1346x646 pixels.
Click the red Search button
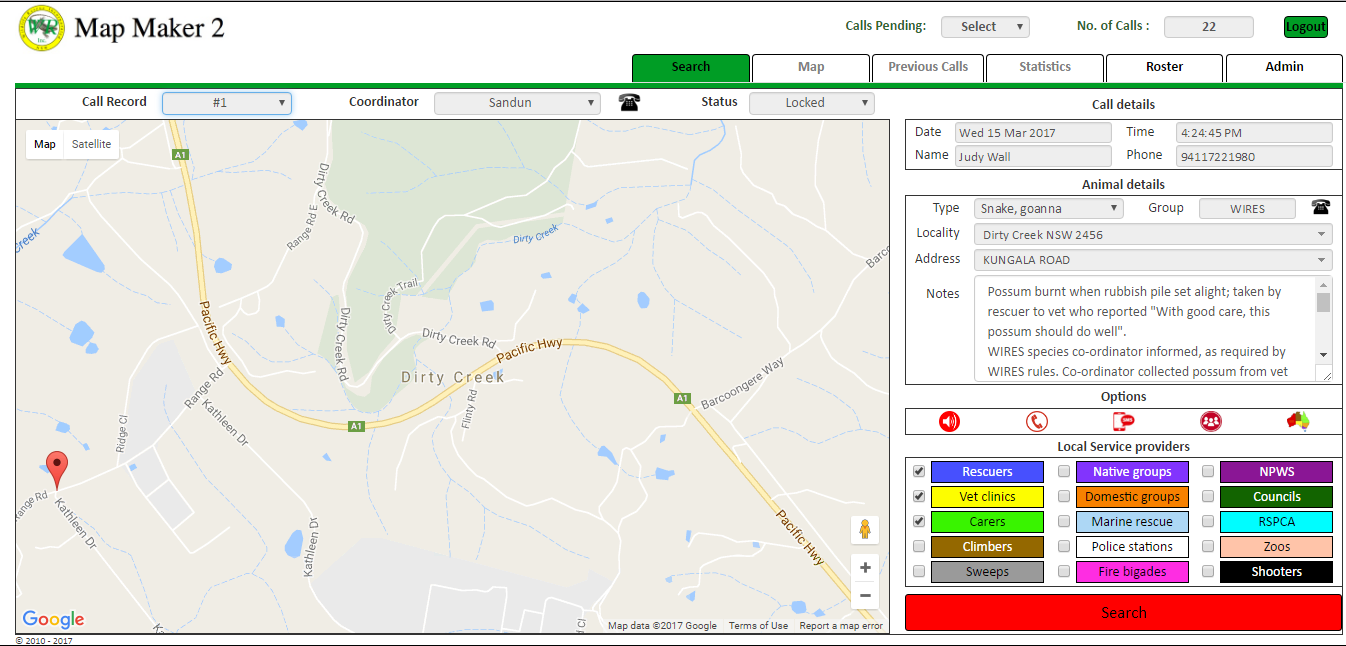[1123, 612]
